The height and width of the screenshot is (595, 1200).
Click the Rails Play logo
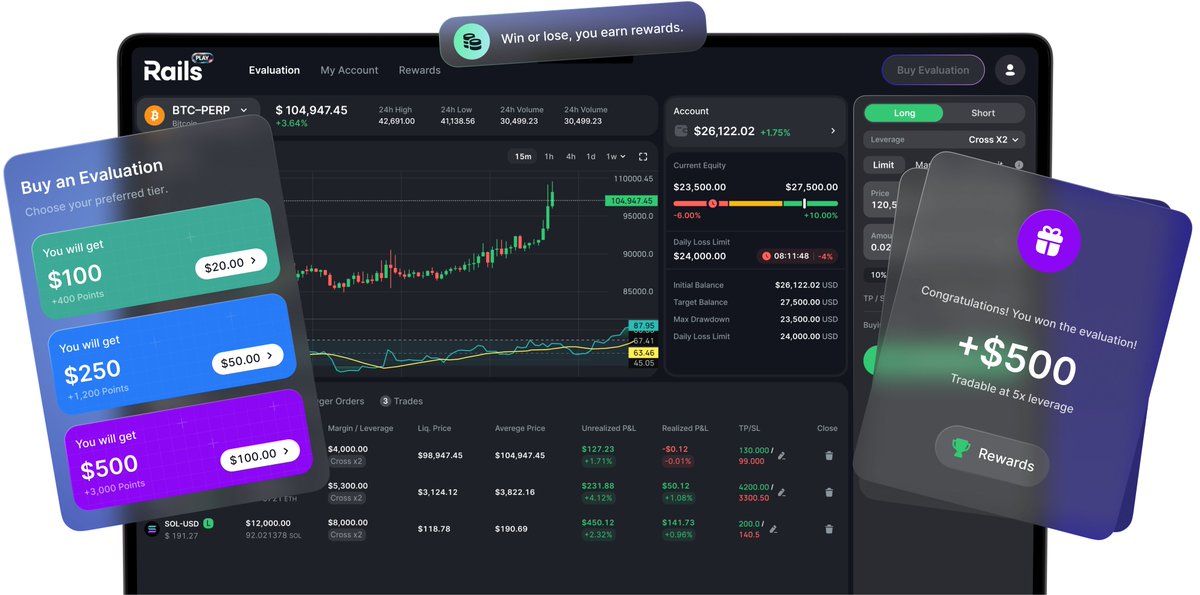[x=177, y=68]
